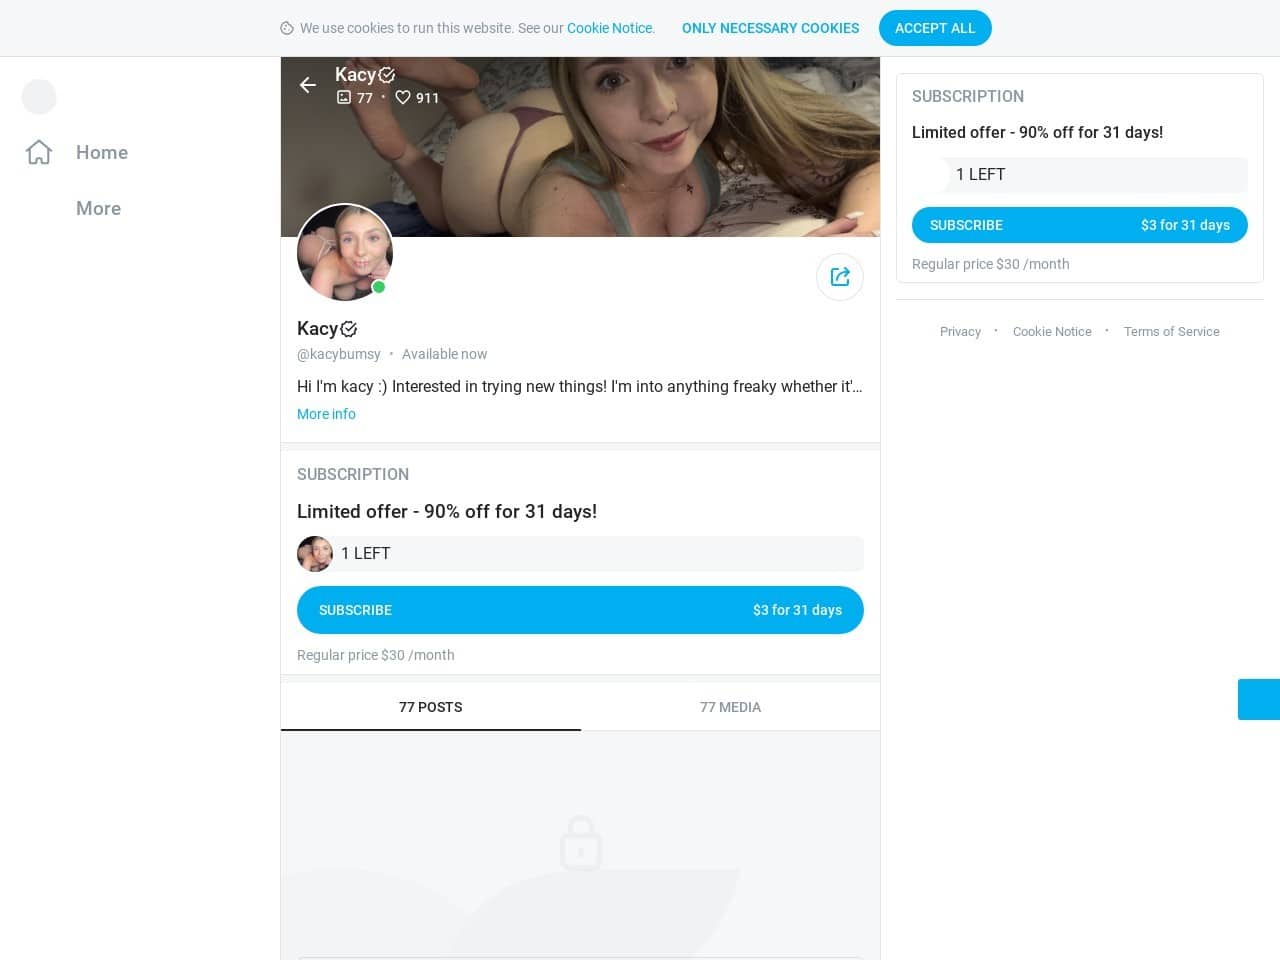Click the lock icon in posts area
Screen dimensions: 1280x960
tap(581, 843)
